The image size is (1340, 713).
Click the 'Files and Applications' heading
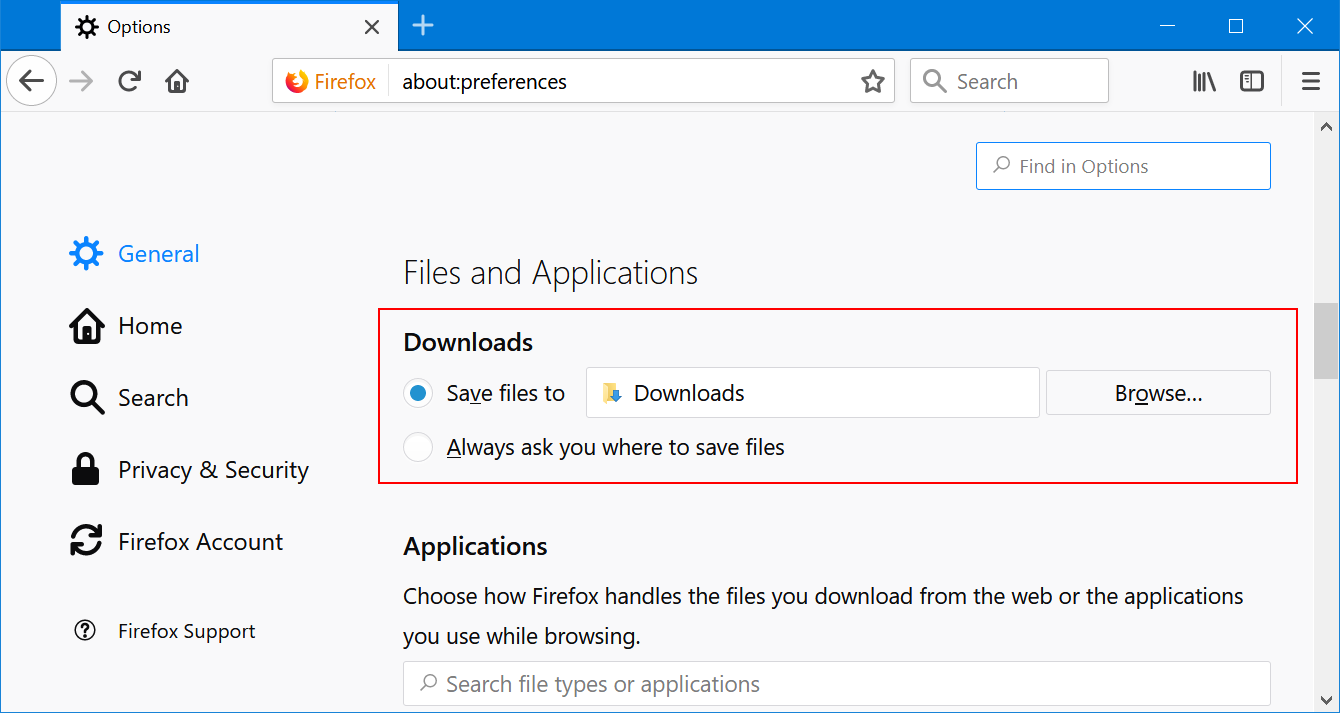tap(550, 273)
